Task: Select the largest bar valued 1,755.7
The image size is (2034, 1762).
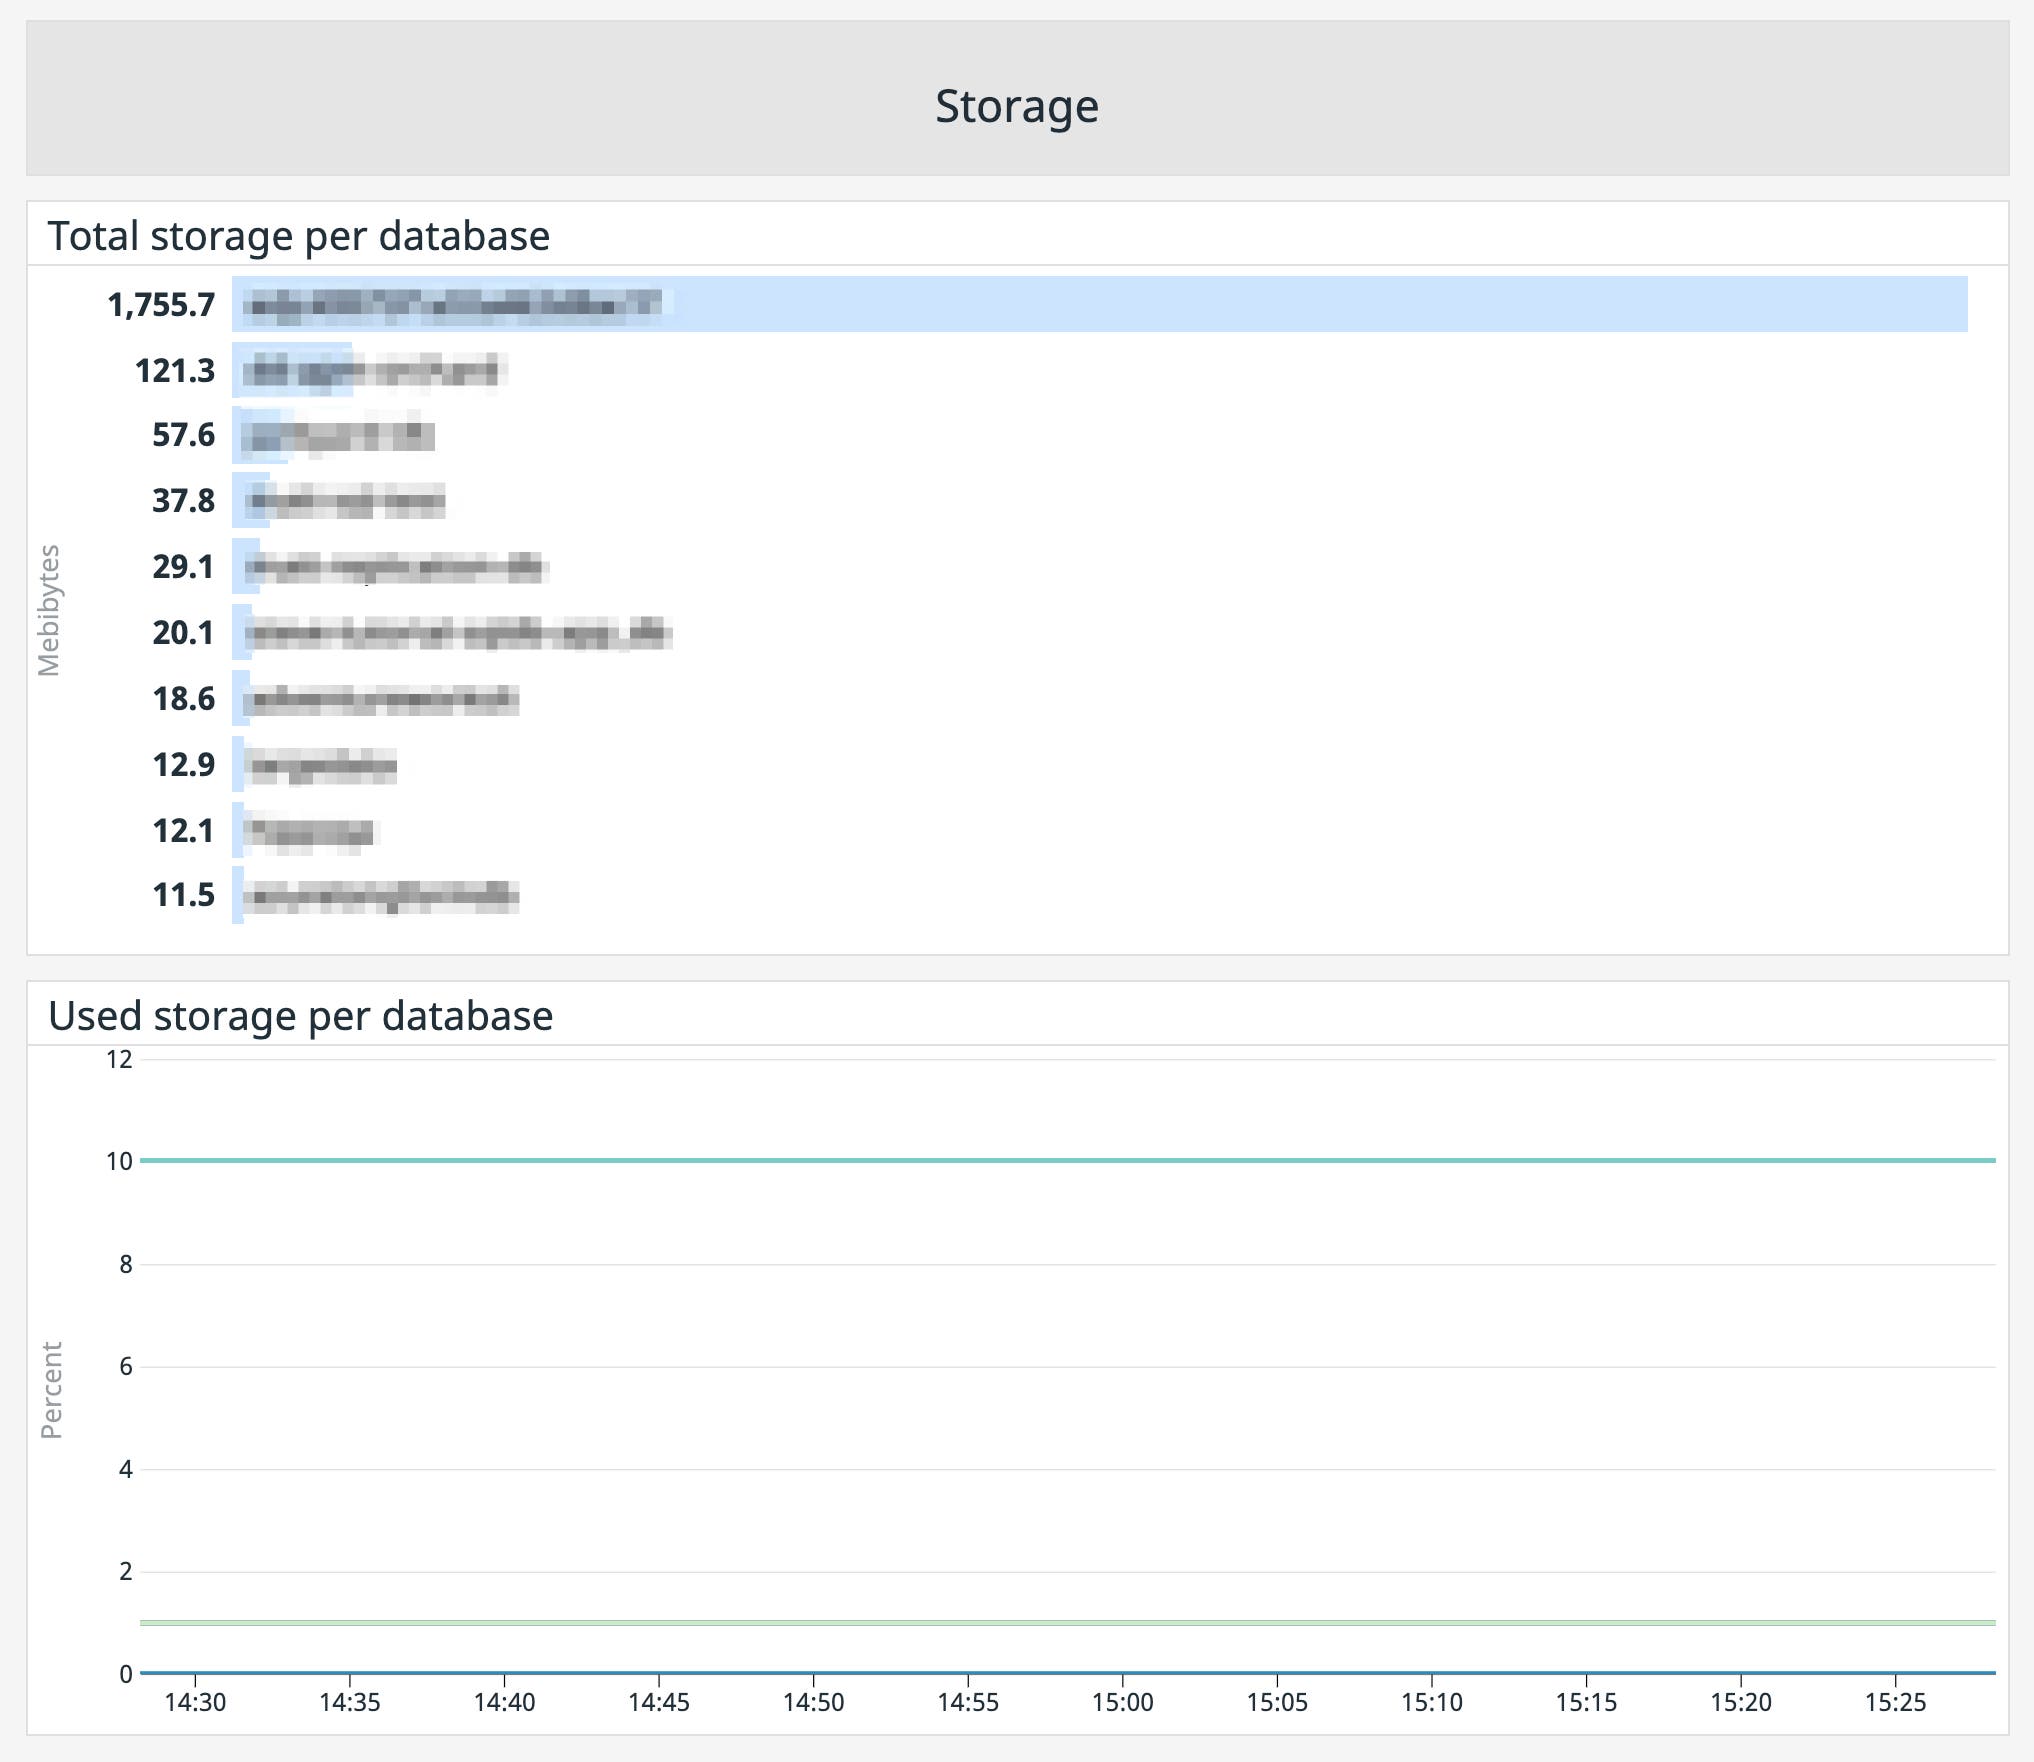Action: (x=1000, y=305)
